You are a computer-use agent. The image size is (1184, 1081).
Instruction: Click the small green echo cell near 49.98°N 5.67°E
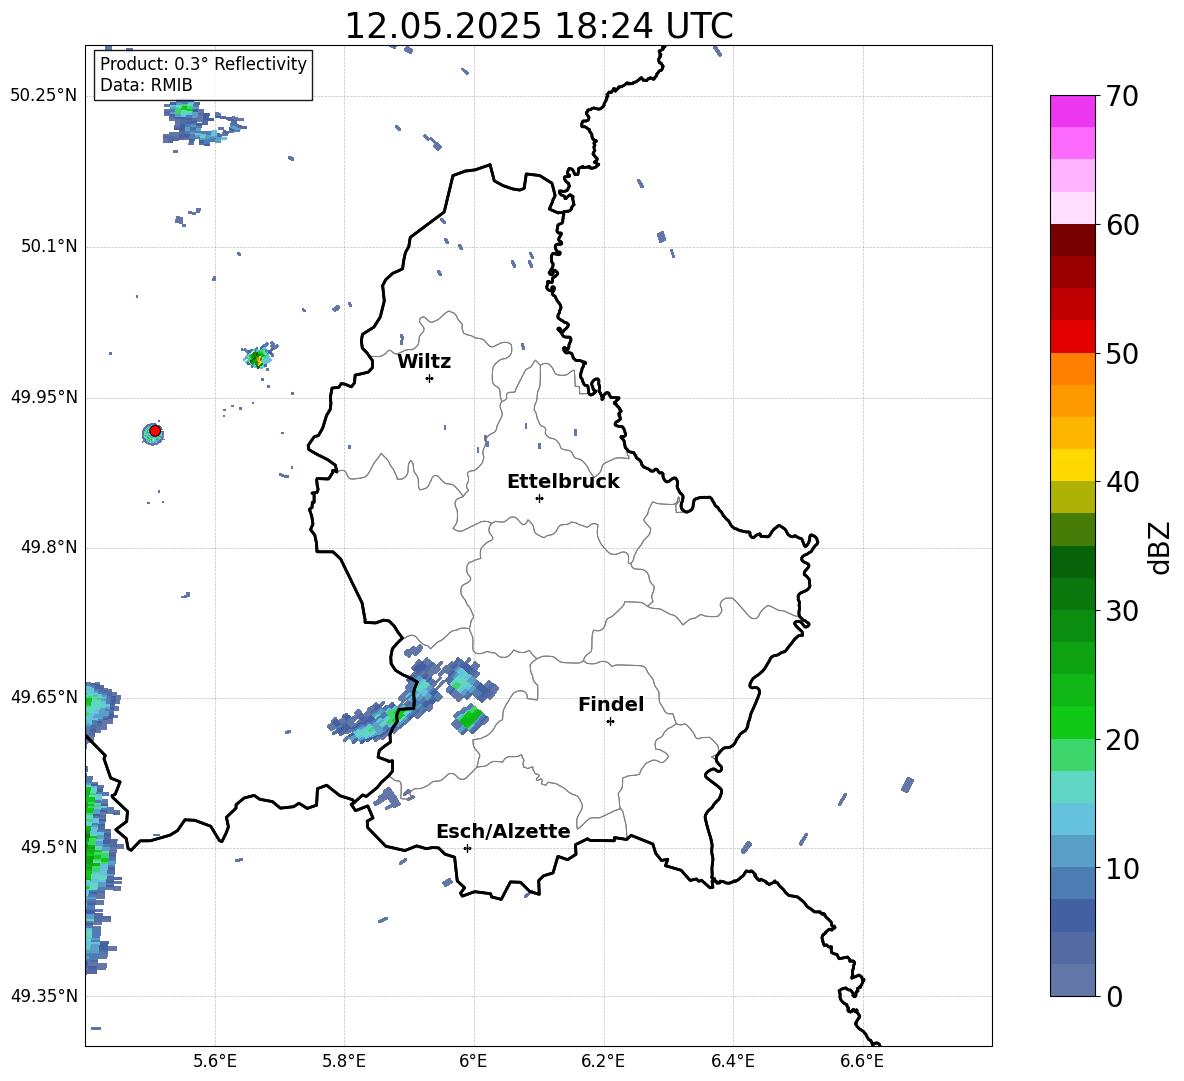258,357
